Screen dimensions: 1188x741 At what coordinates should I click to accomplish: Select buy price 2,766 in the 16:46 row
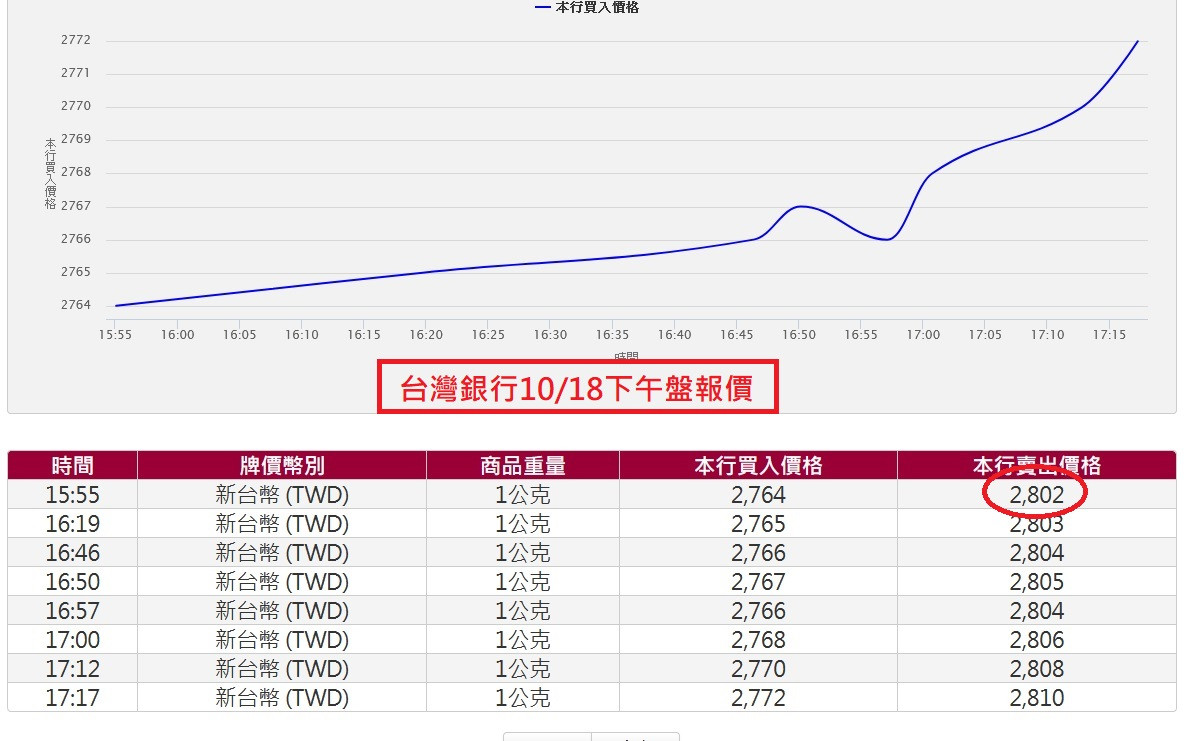click(758, 553)
